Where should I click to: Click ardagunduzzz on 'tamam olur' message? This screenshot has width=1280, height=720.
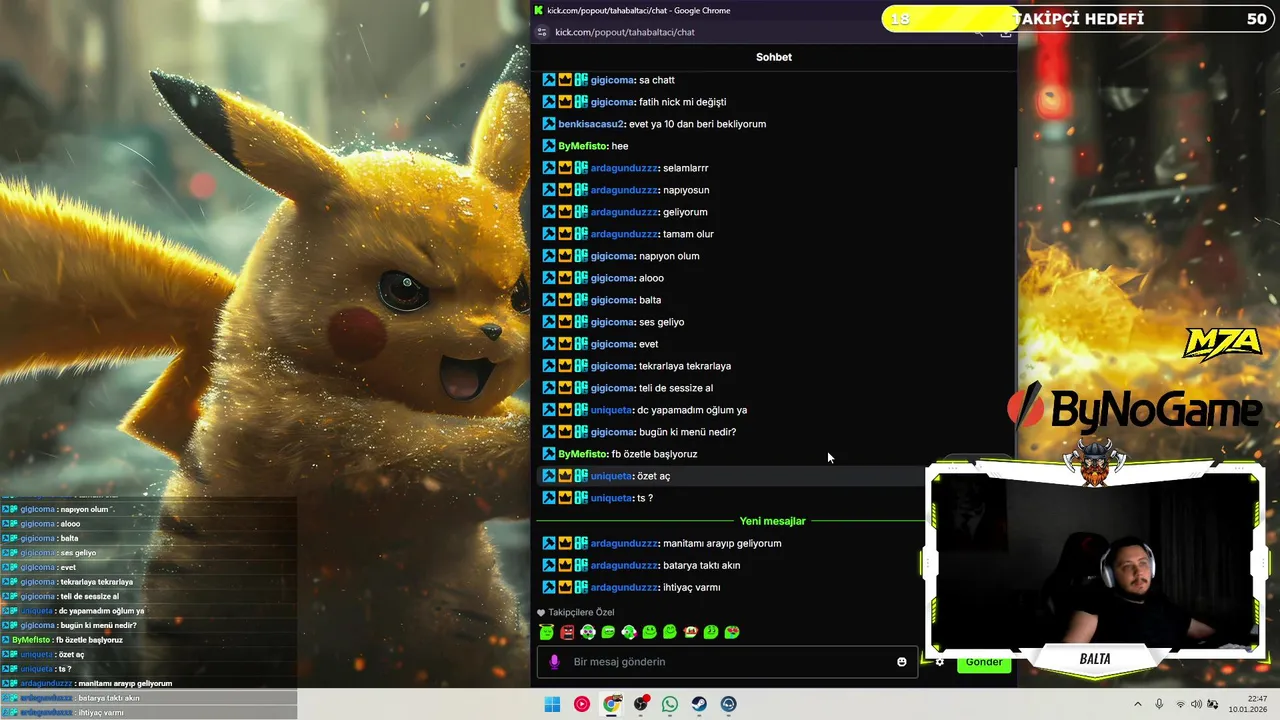[x=624, y=234]
